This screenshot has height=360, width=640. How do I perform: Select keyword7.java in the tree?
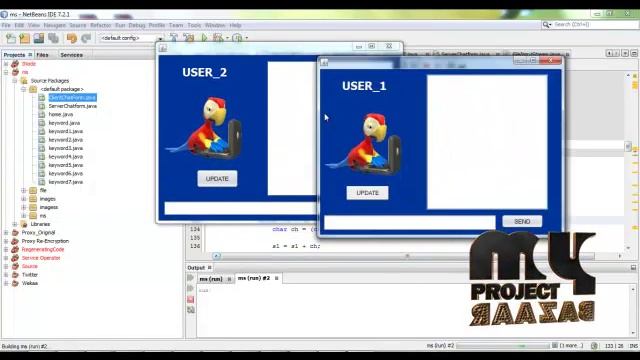(66, 182)
